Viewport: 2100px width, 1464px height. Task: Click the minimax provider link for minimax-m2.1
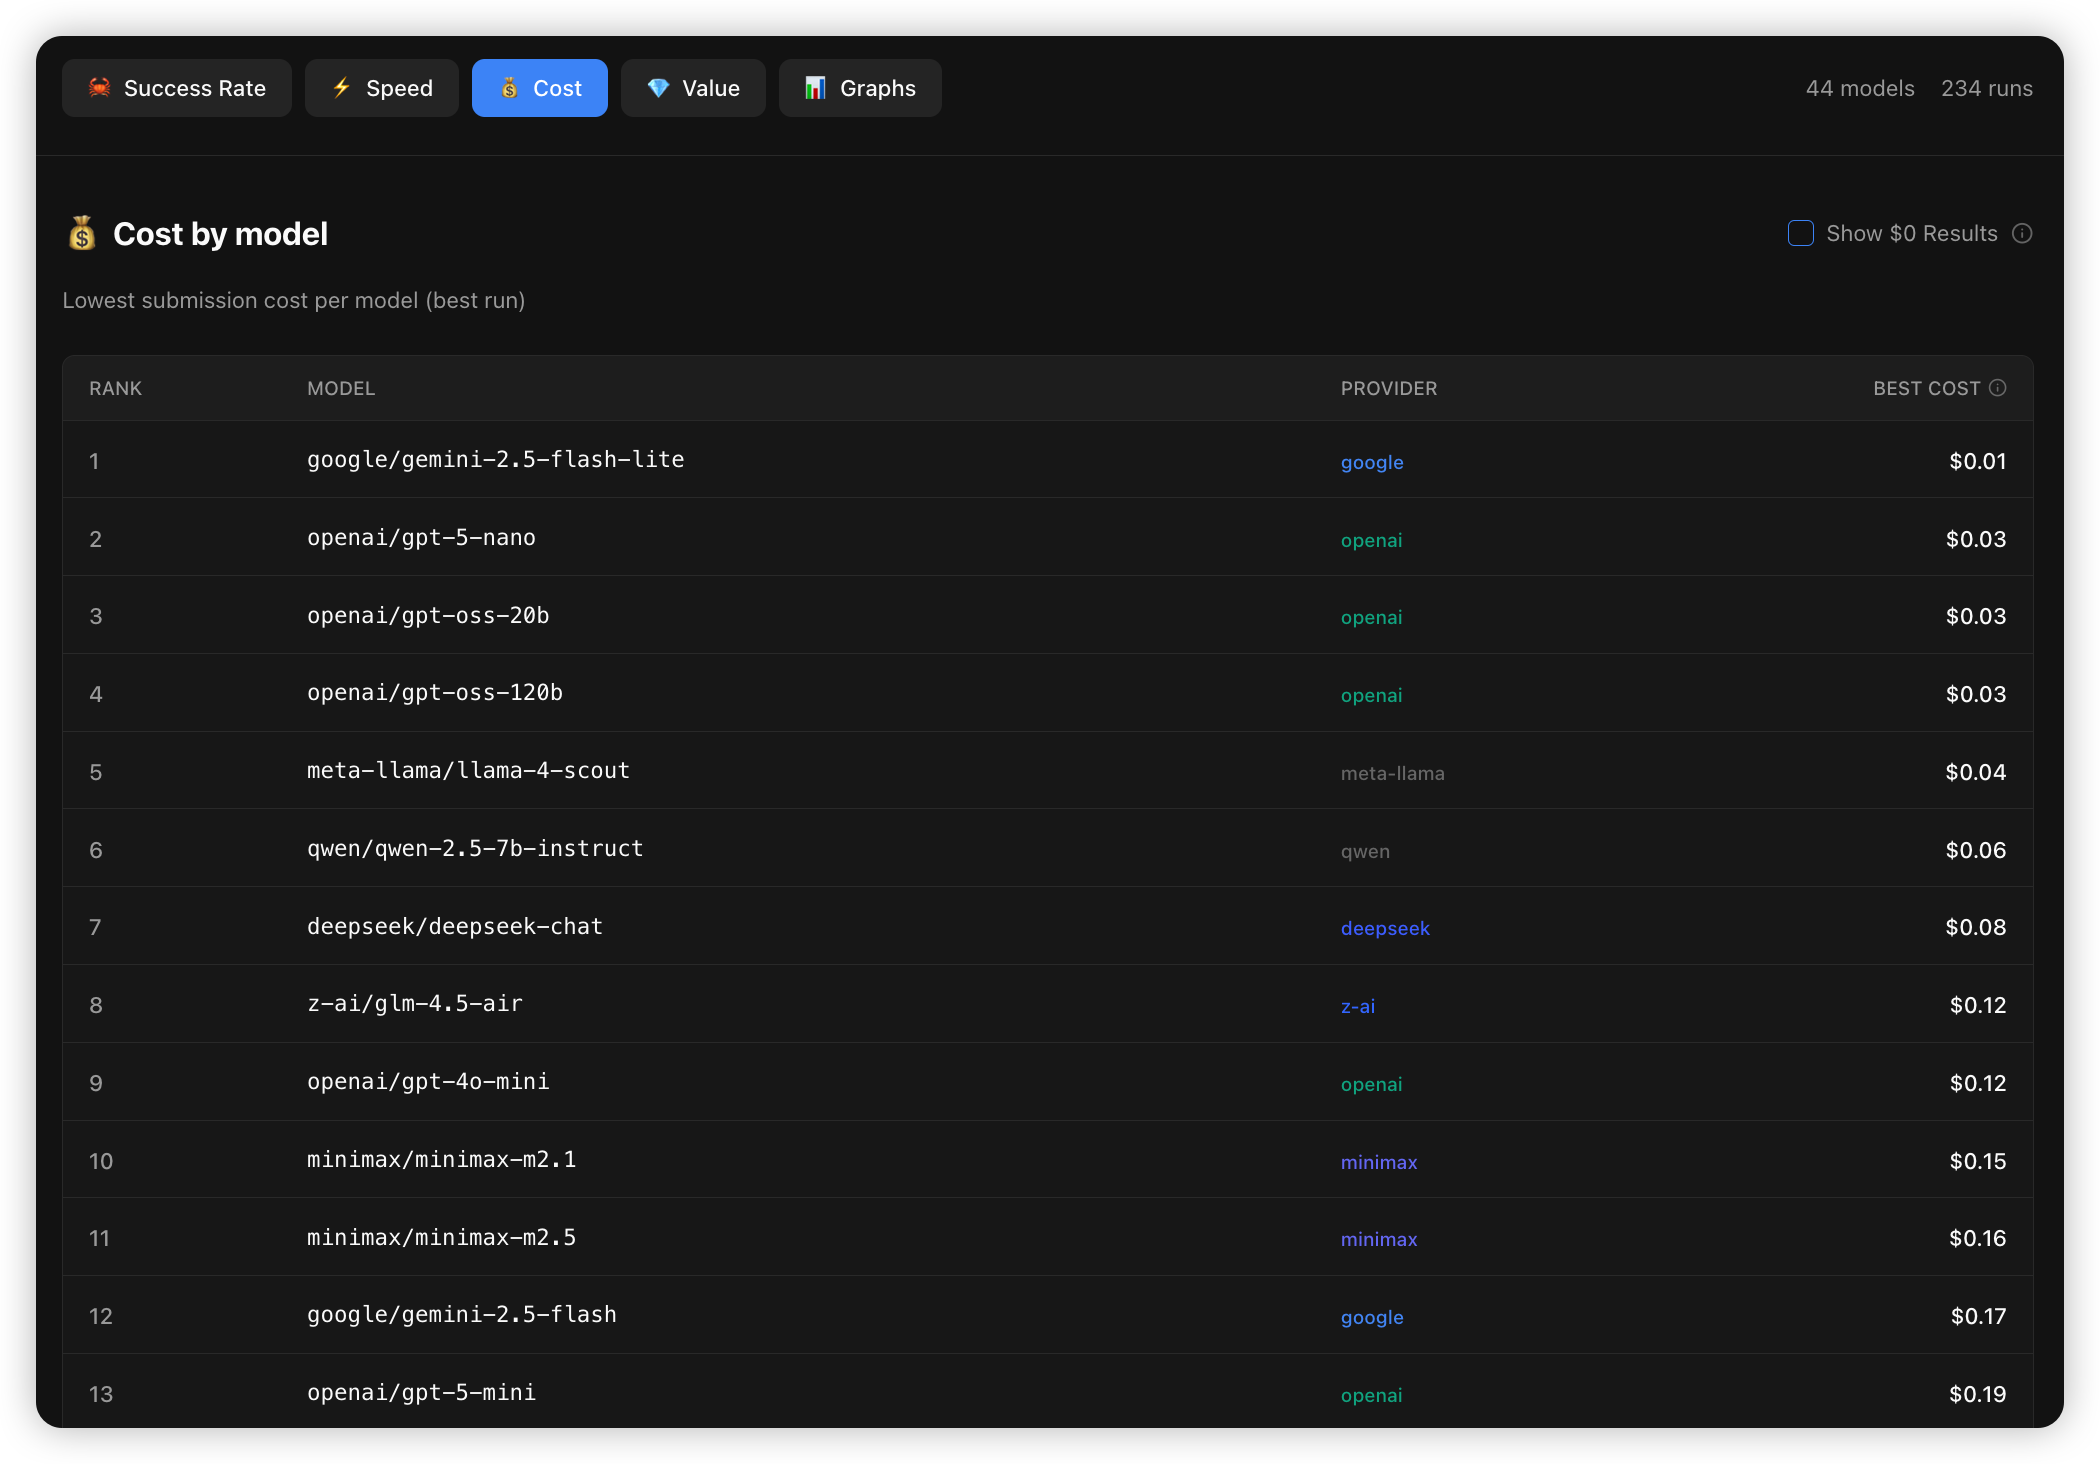[1379, 1162]
